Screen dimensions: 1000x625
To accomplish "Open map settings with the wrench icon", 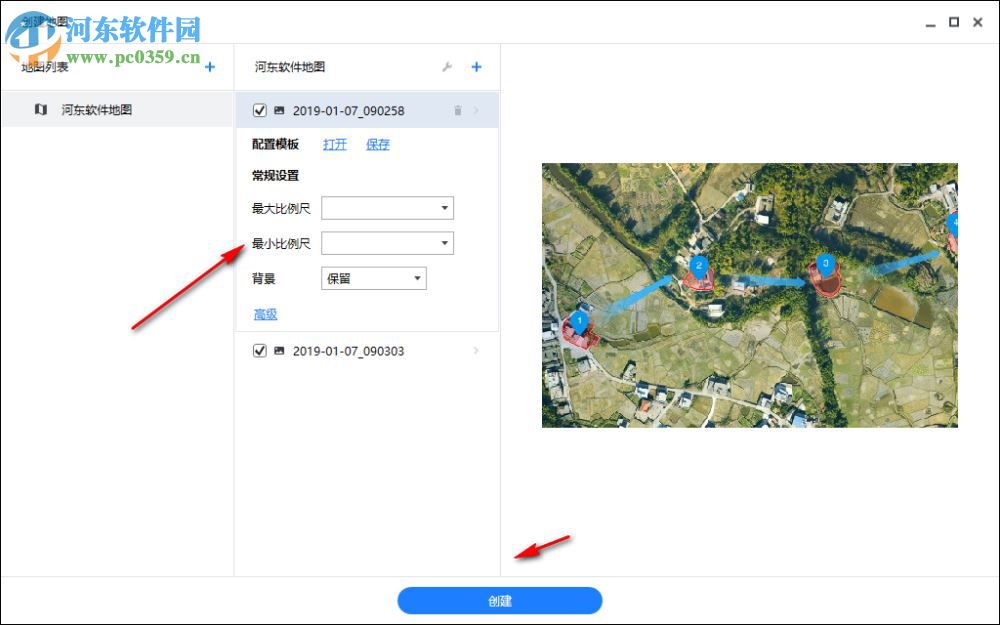I will [447, 67].
